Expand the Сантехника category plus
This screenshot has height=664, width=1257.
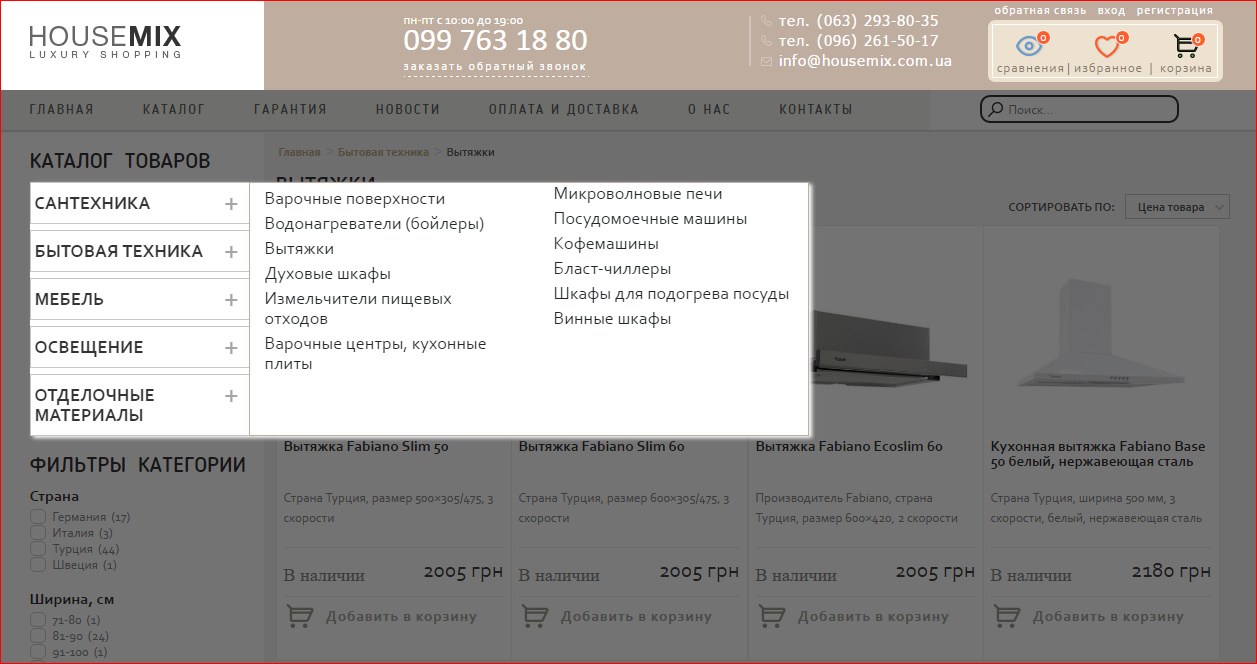point(231,204)
